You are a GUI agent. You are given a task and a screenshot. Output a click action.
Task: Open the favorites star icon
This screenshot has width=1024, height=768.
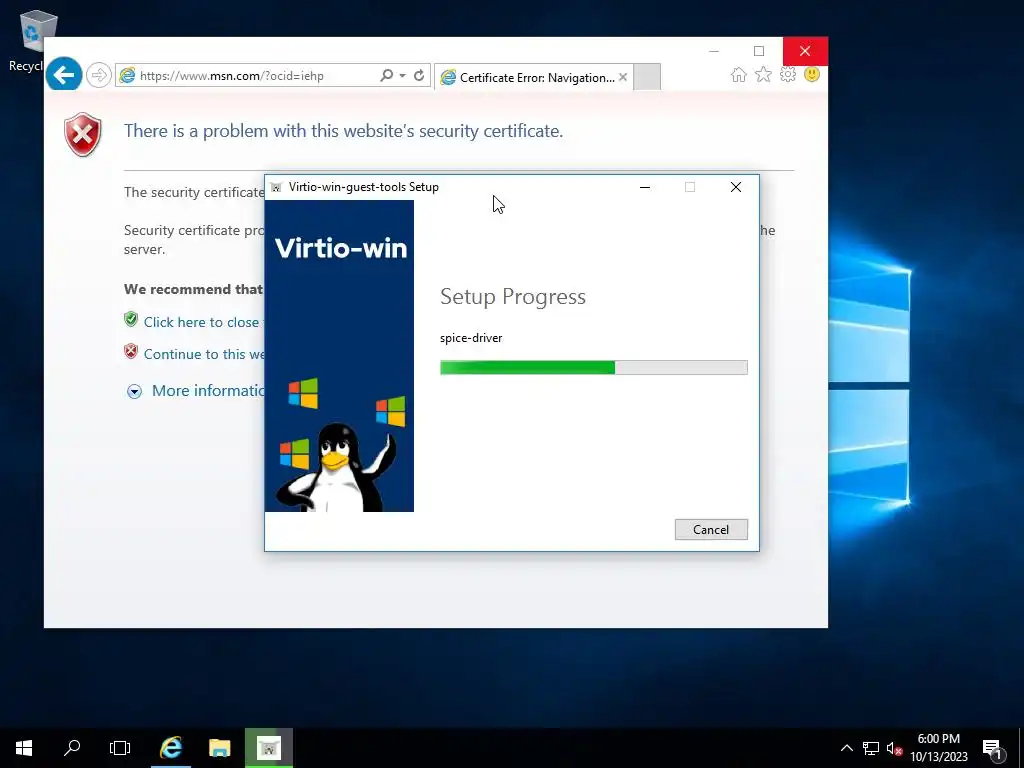[x=763, y=74]
